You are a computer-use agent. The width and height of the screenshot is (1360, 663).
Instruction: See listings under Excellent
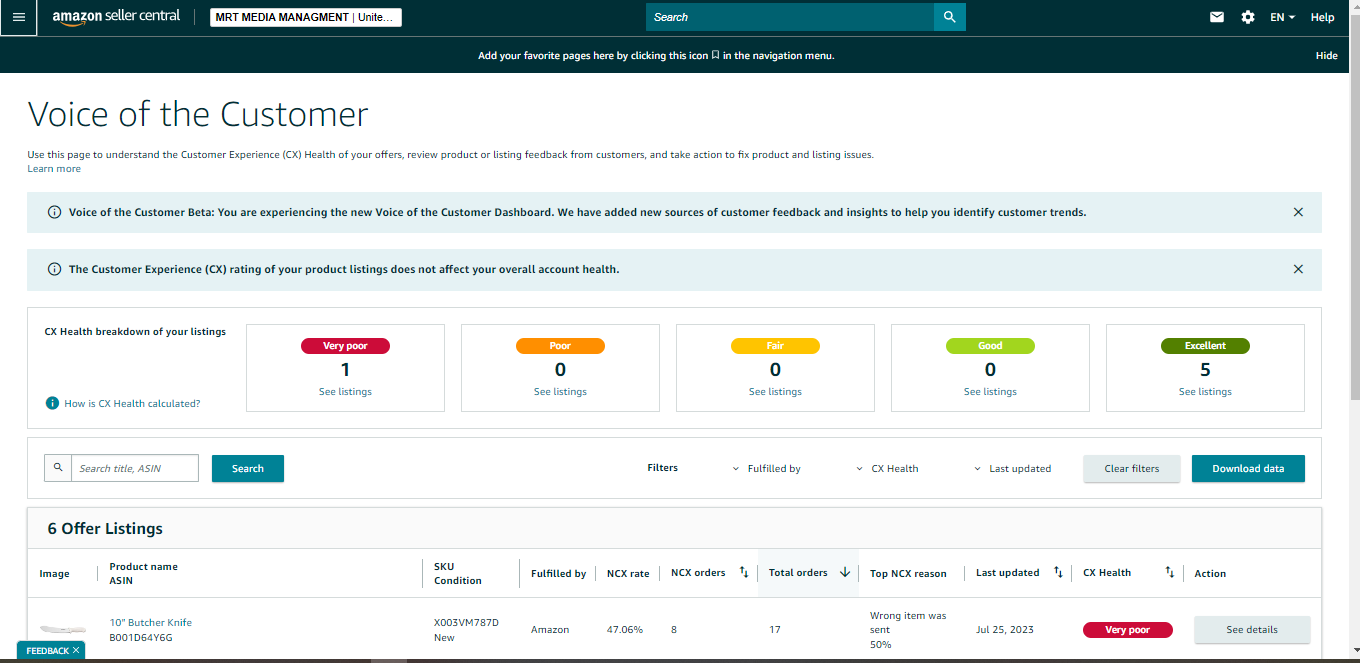[x=1205, y=392]
